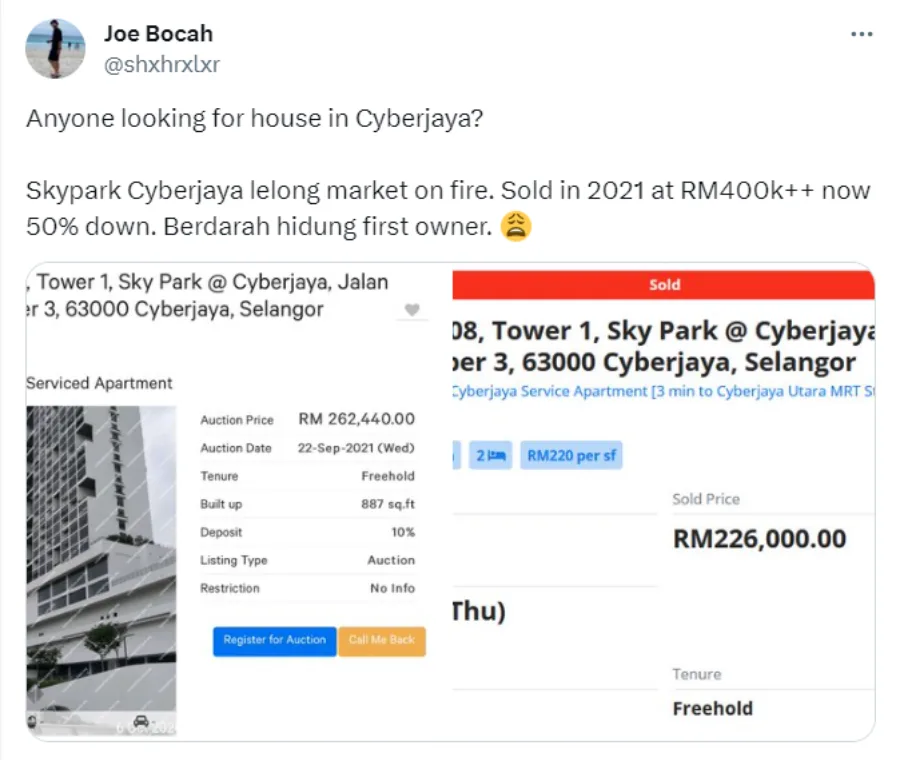
Task: Click the Serviced Apartment label
Action: point(99,383)
